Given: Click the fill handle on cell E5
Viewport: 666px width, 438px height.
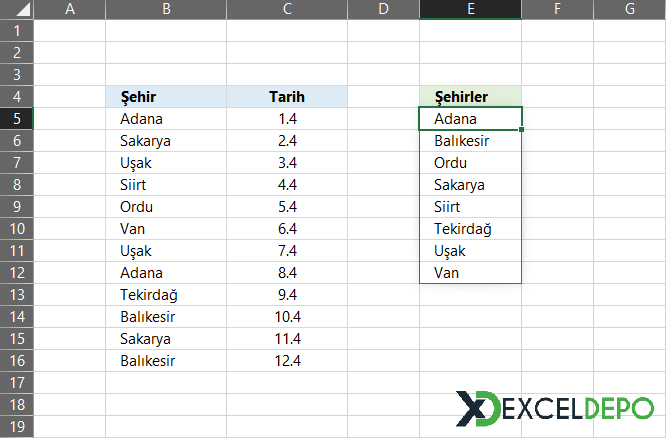Looking at the screenshot, I should 522,130.
